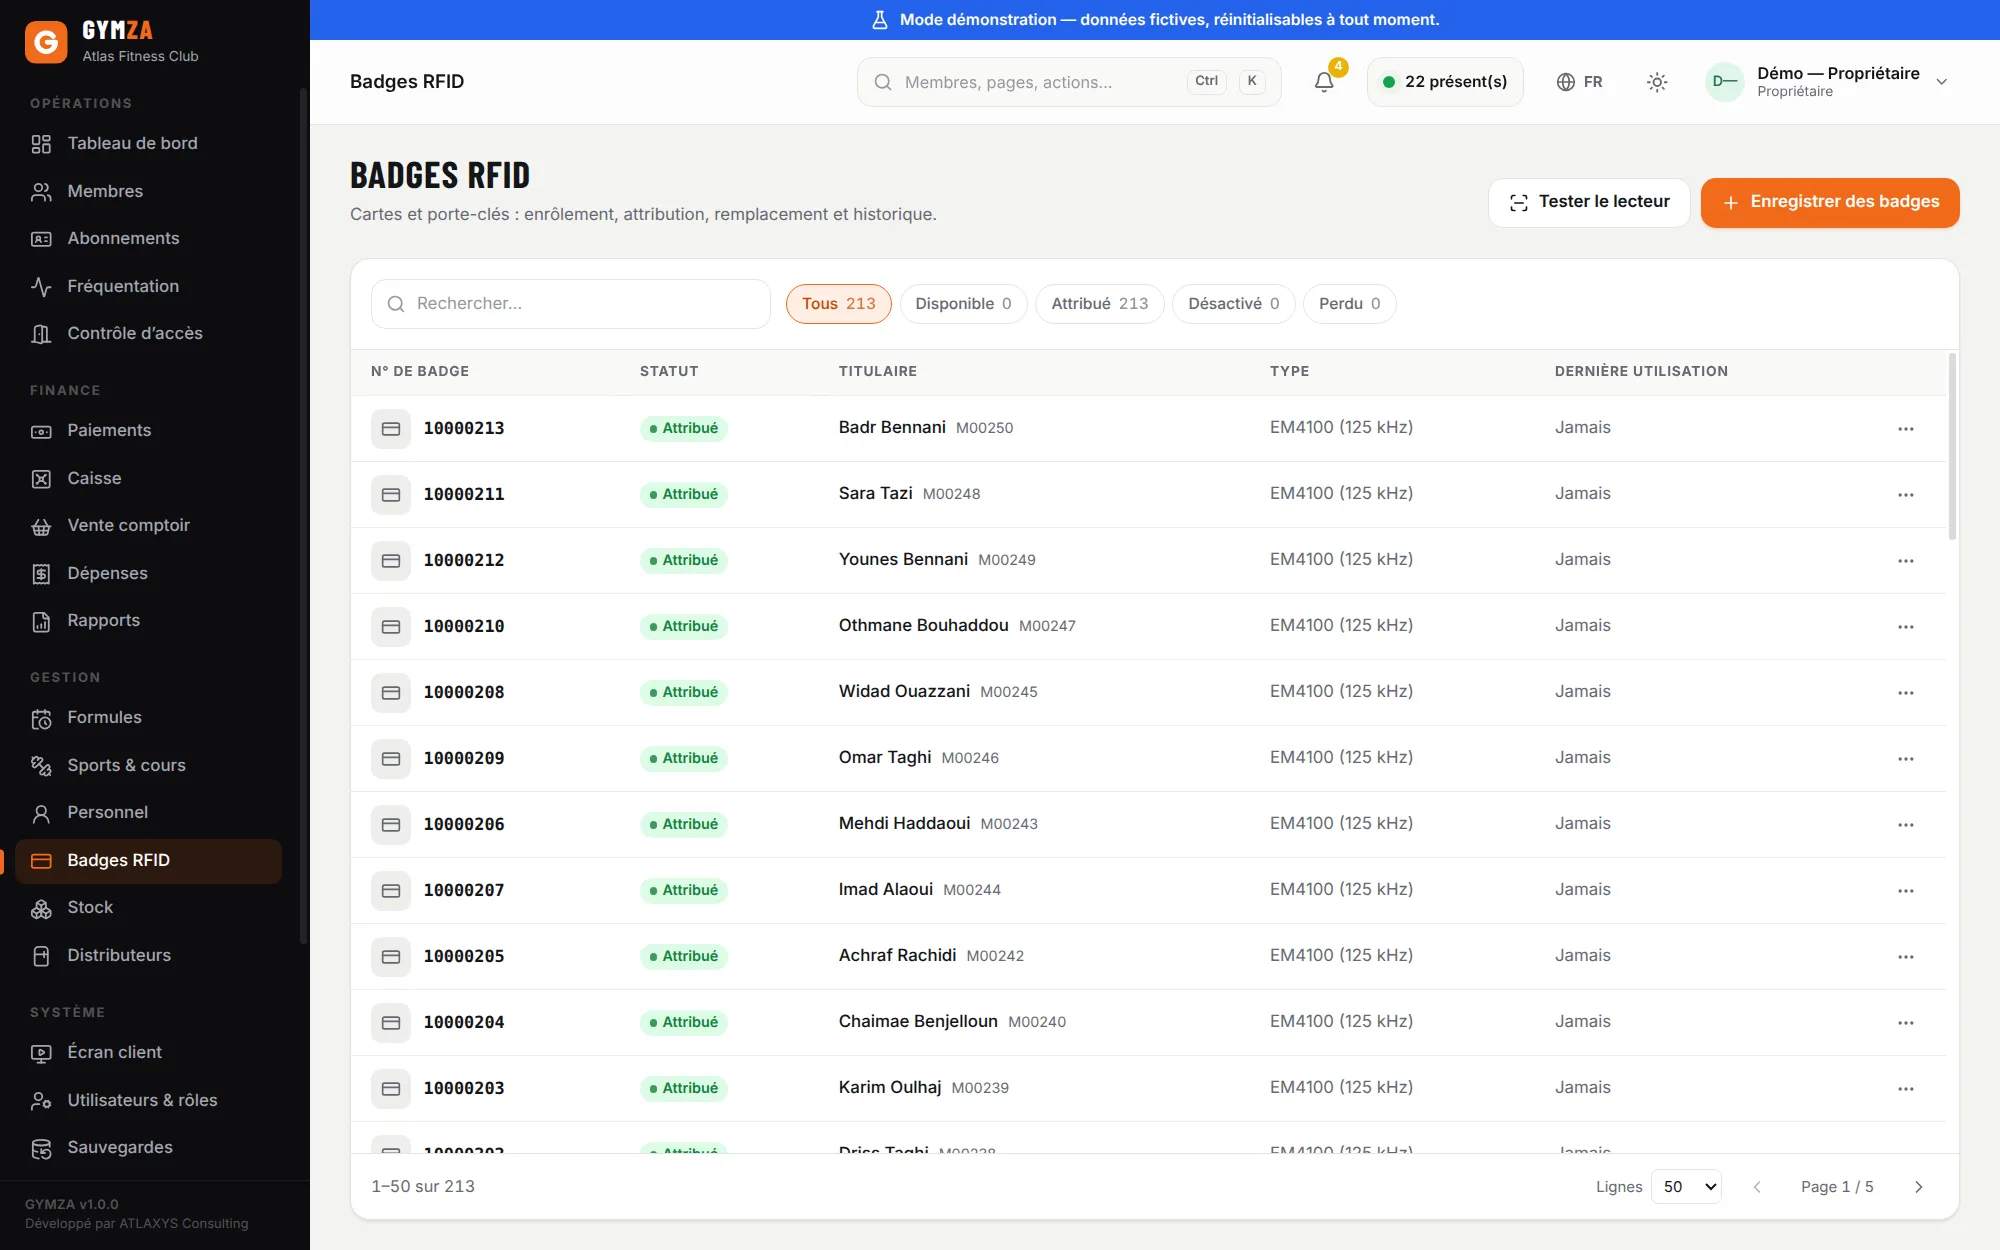
Task: Open the notifications bell
Action: point(1324,82)
